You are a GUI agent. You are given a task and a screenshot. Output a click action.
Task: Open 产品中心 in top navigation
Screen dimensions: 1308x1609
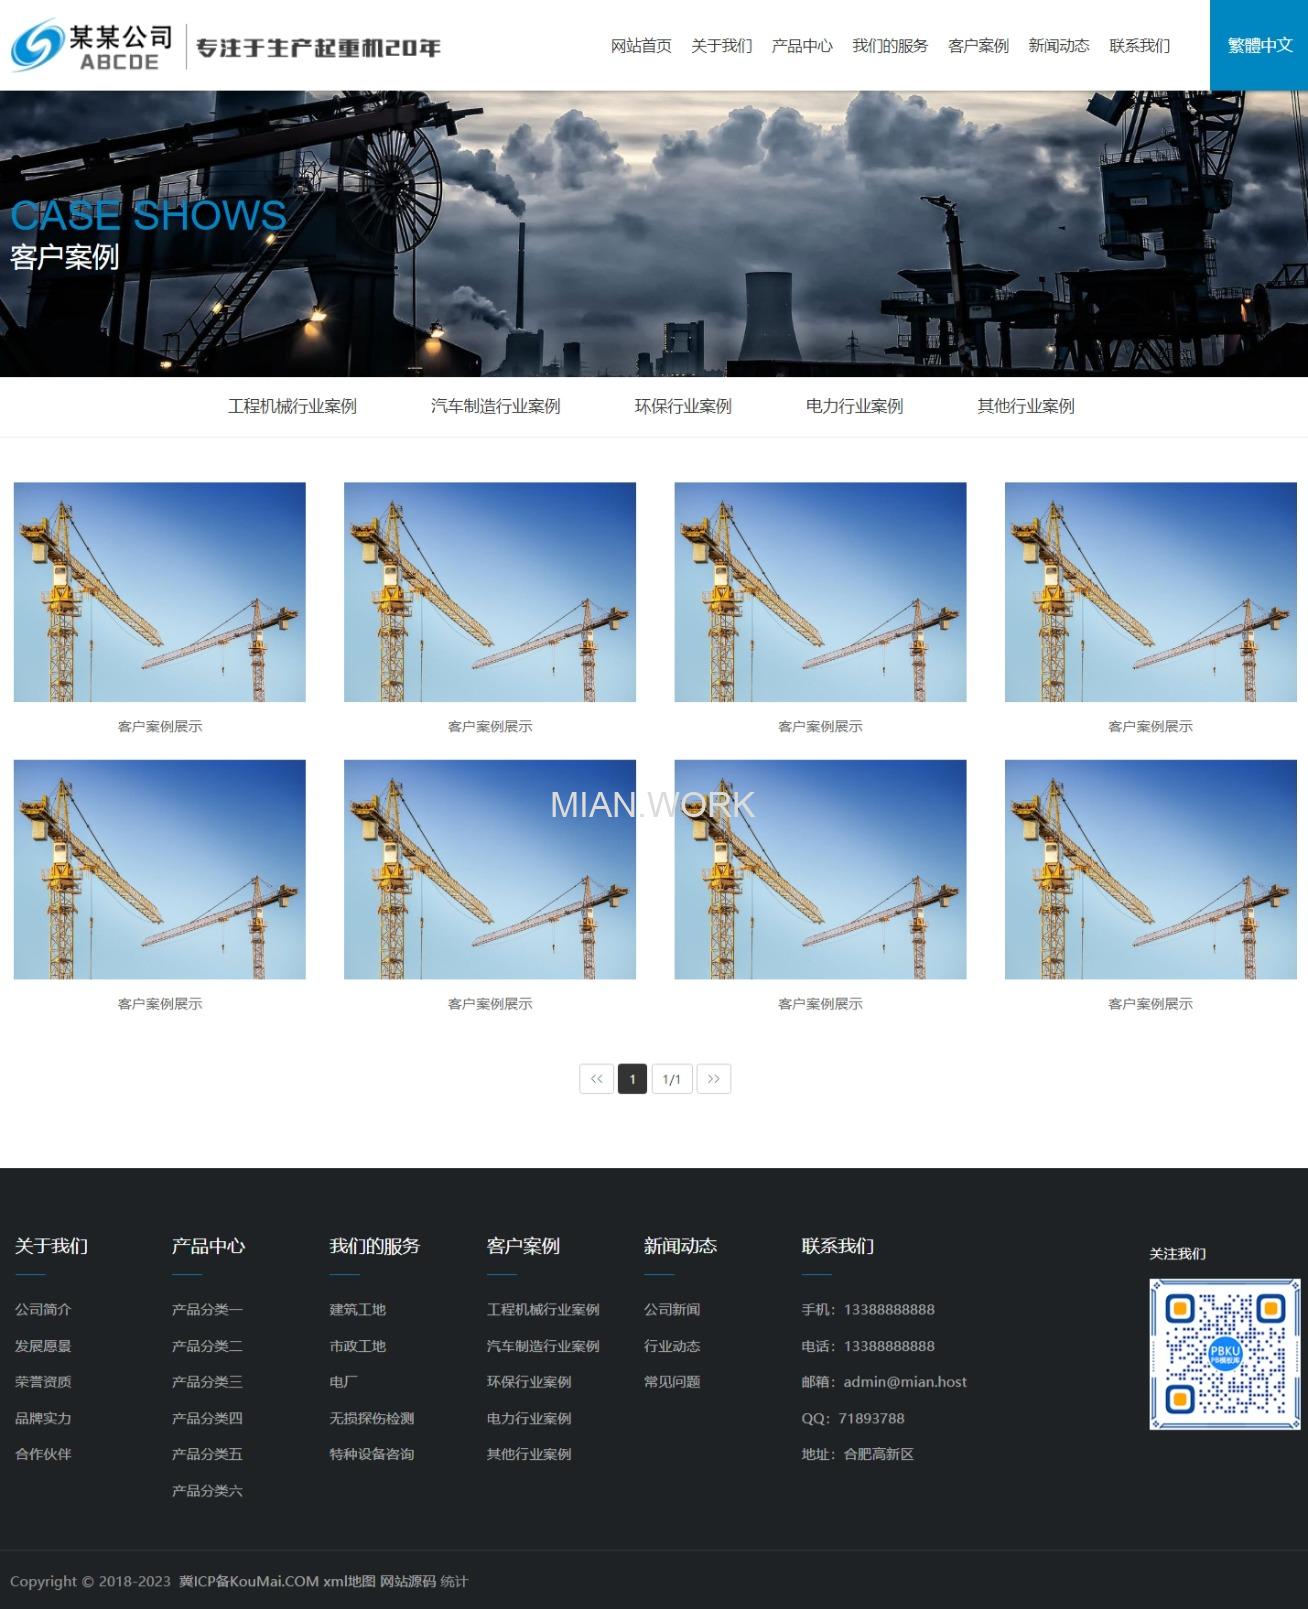[802, 46]
